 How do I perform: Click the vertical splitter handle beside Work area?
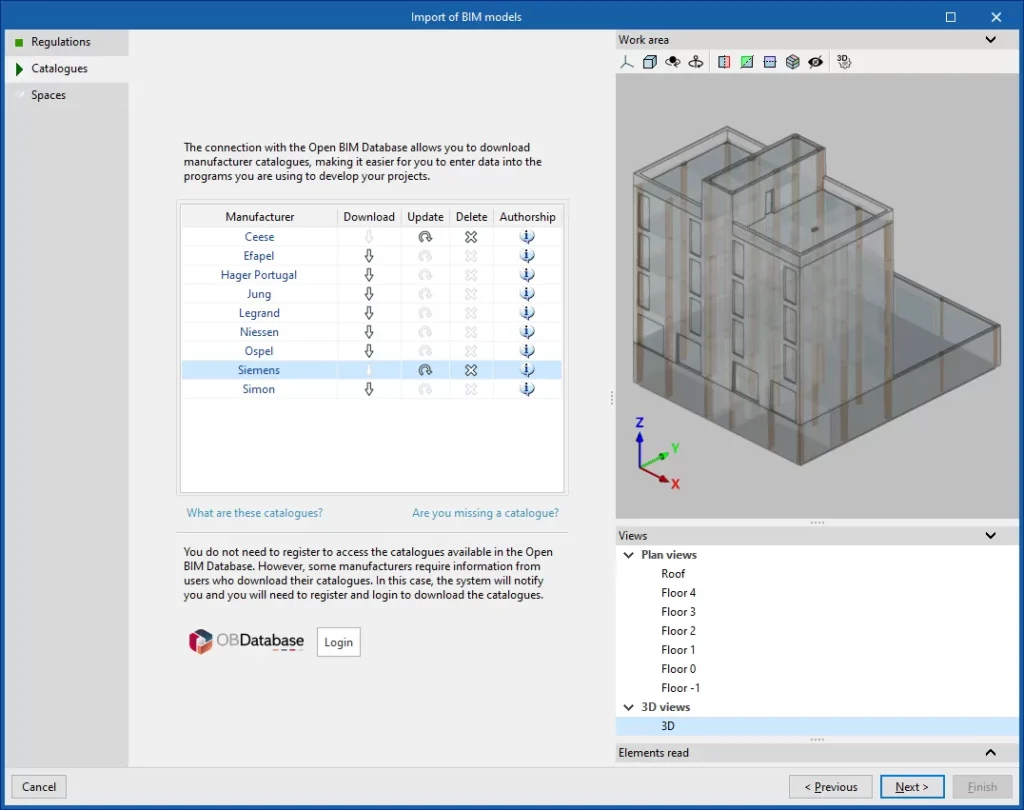click(x=612, y=397)
